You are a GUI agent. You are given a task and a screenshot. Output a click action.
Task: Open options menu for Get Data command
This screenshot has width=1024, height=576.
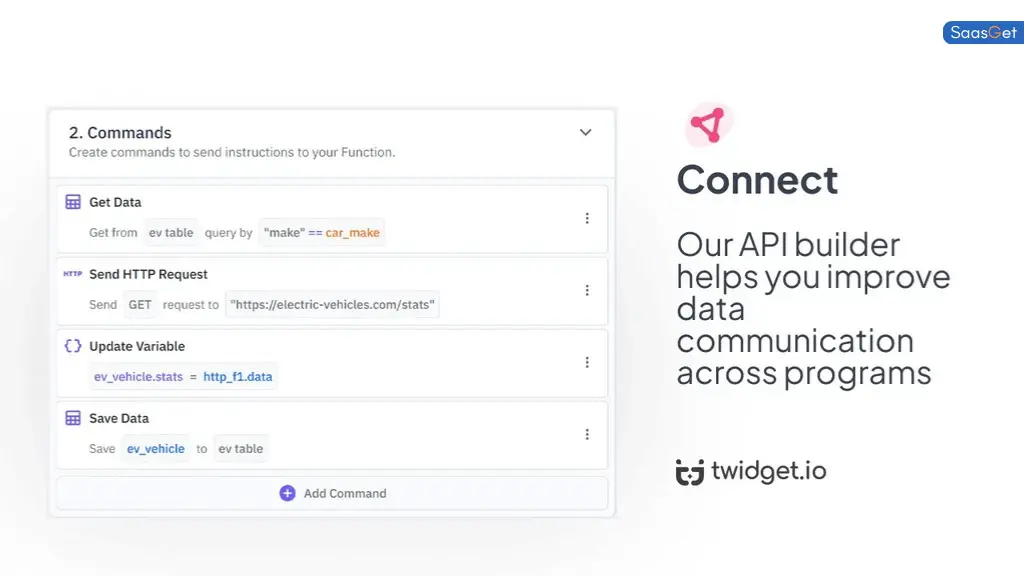[x=587, y=218]
